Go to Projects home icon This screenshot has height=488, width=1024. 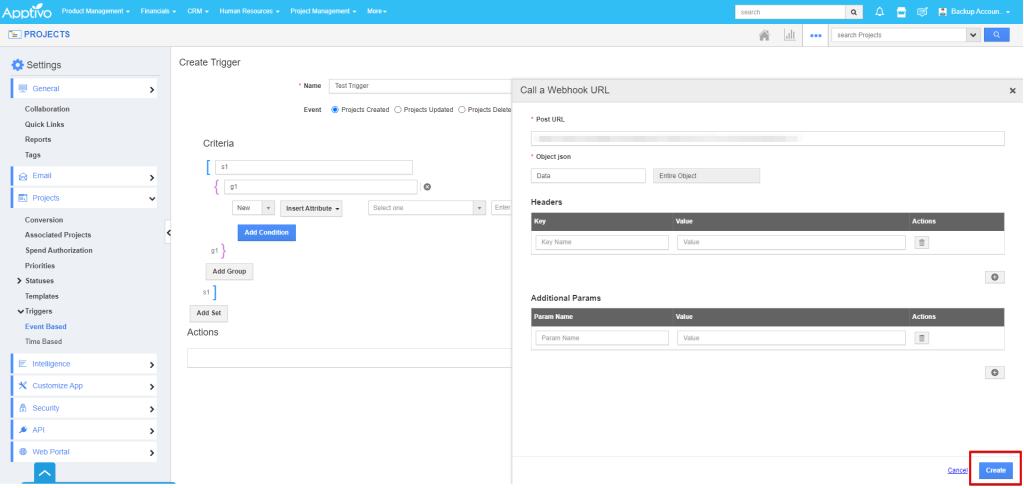pos(764,35)
